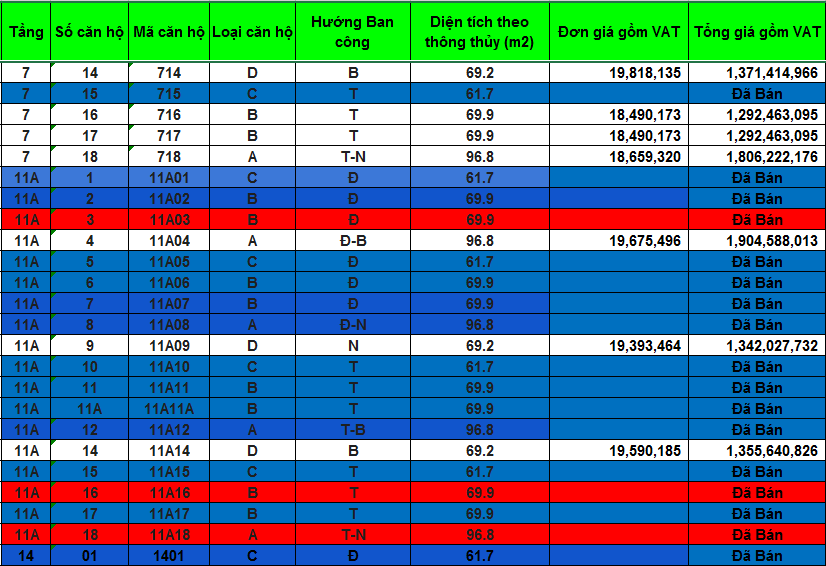Click balcony direction 'T-N' in row 718
826x566 pixels.
(x=353, y=157)
